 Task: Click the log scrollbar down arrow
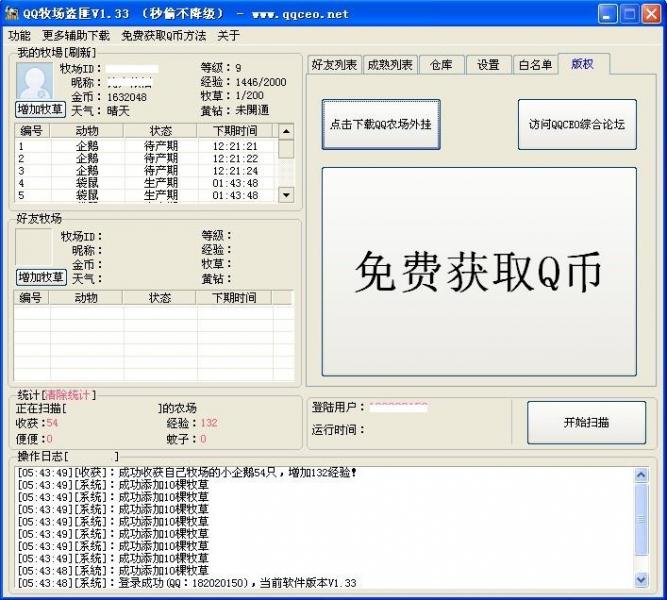(641, 579)
